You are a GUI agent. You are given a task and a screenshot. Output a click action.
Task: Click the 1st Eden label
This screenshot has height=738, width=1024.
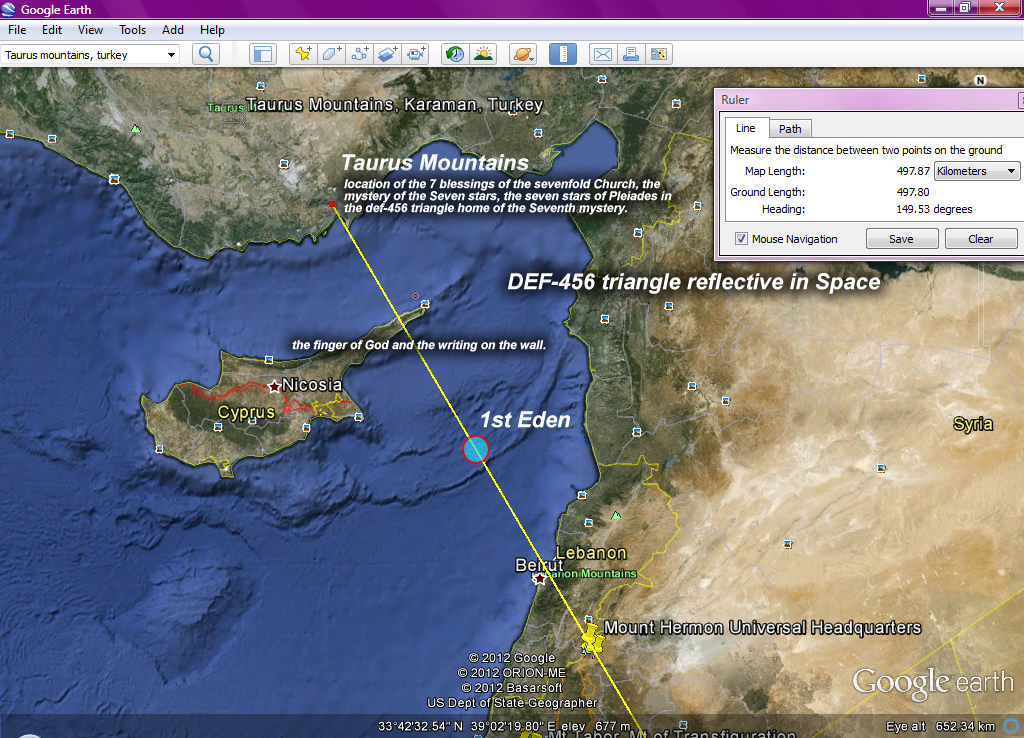[526, 420]
